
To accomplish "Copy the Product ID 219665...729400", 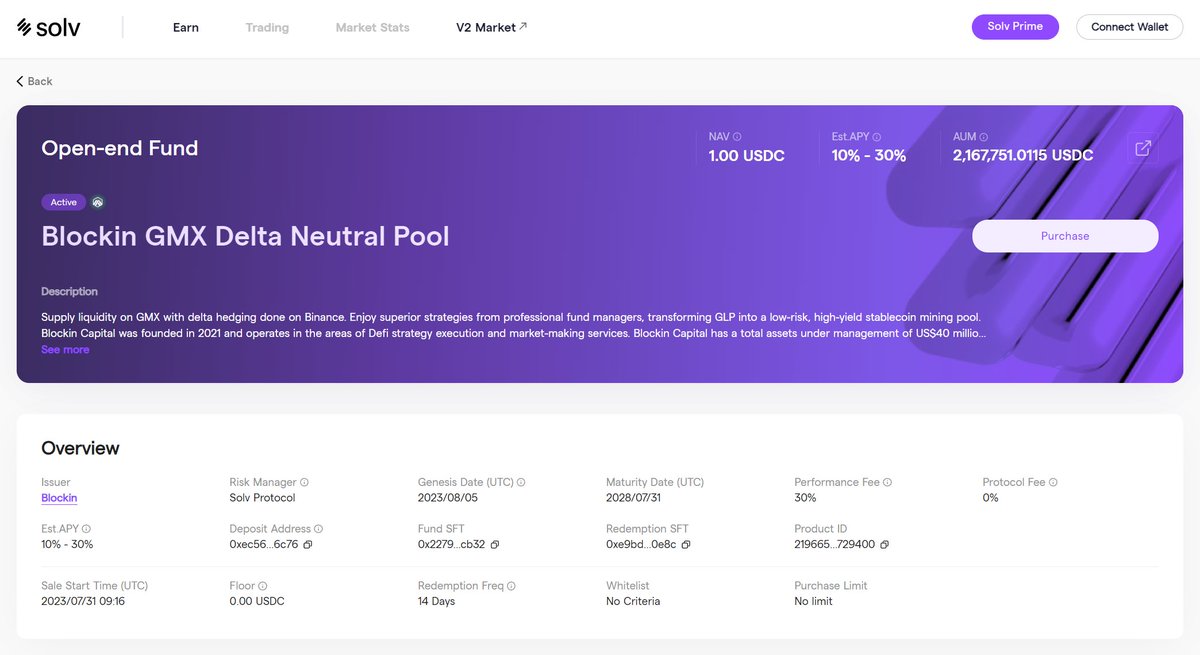I will point(885,545).
